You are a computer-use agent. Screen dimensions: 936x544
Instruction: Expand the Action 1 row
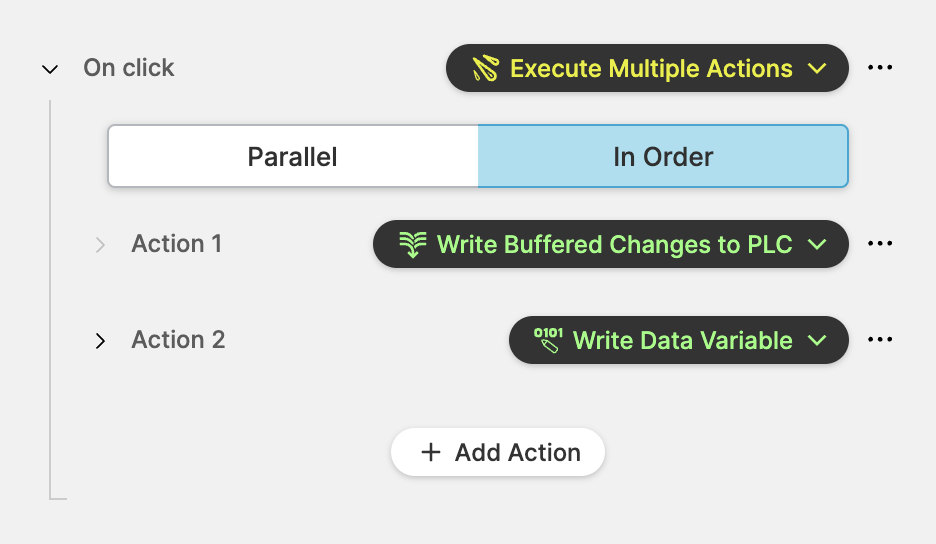tap(100, 245)
